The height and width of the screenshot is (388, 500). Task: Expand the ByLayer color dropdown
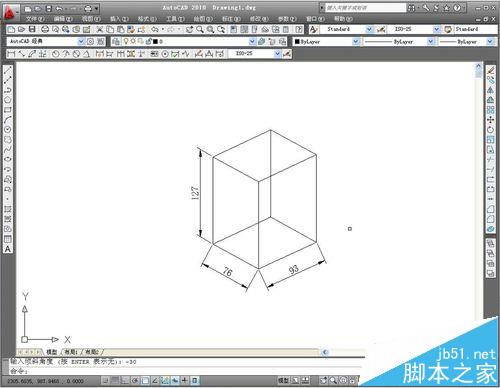[356, 42]
